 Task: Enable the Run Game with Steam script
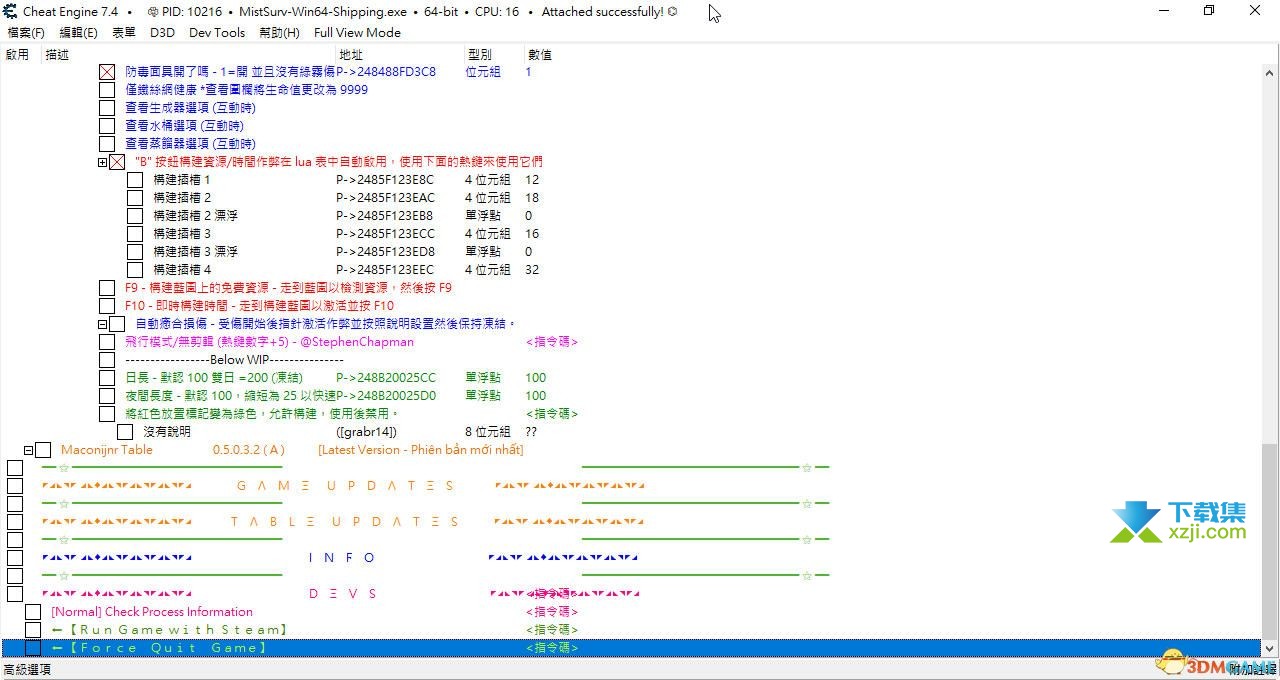point(33,630)
